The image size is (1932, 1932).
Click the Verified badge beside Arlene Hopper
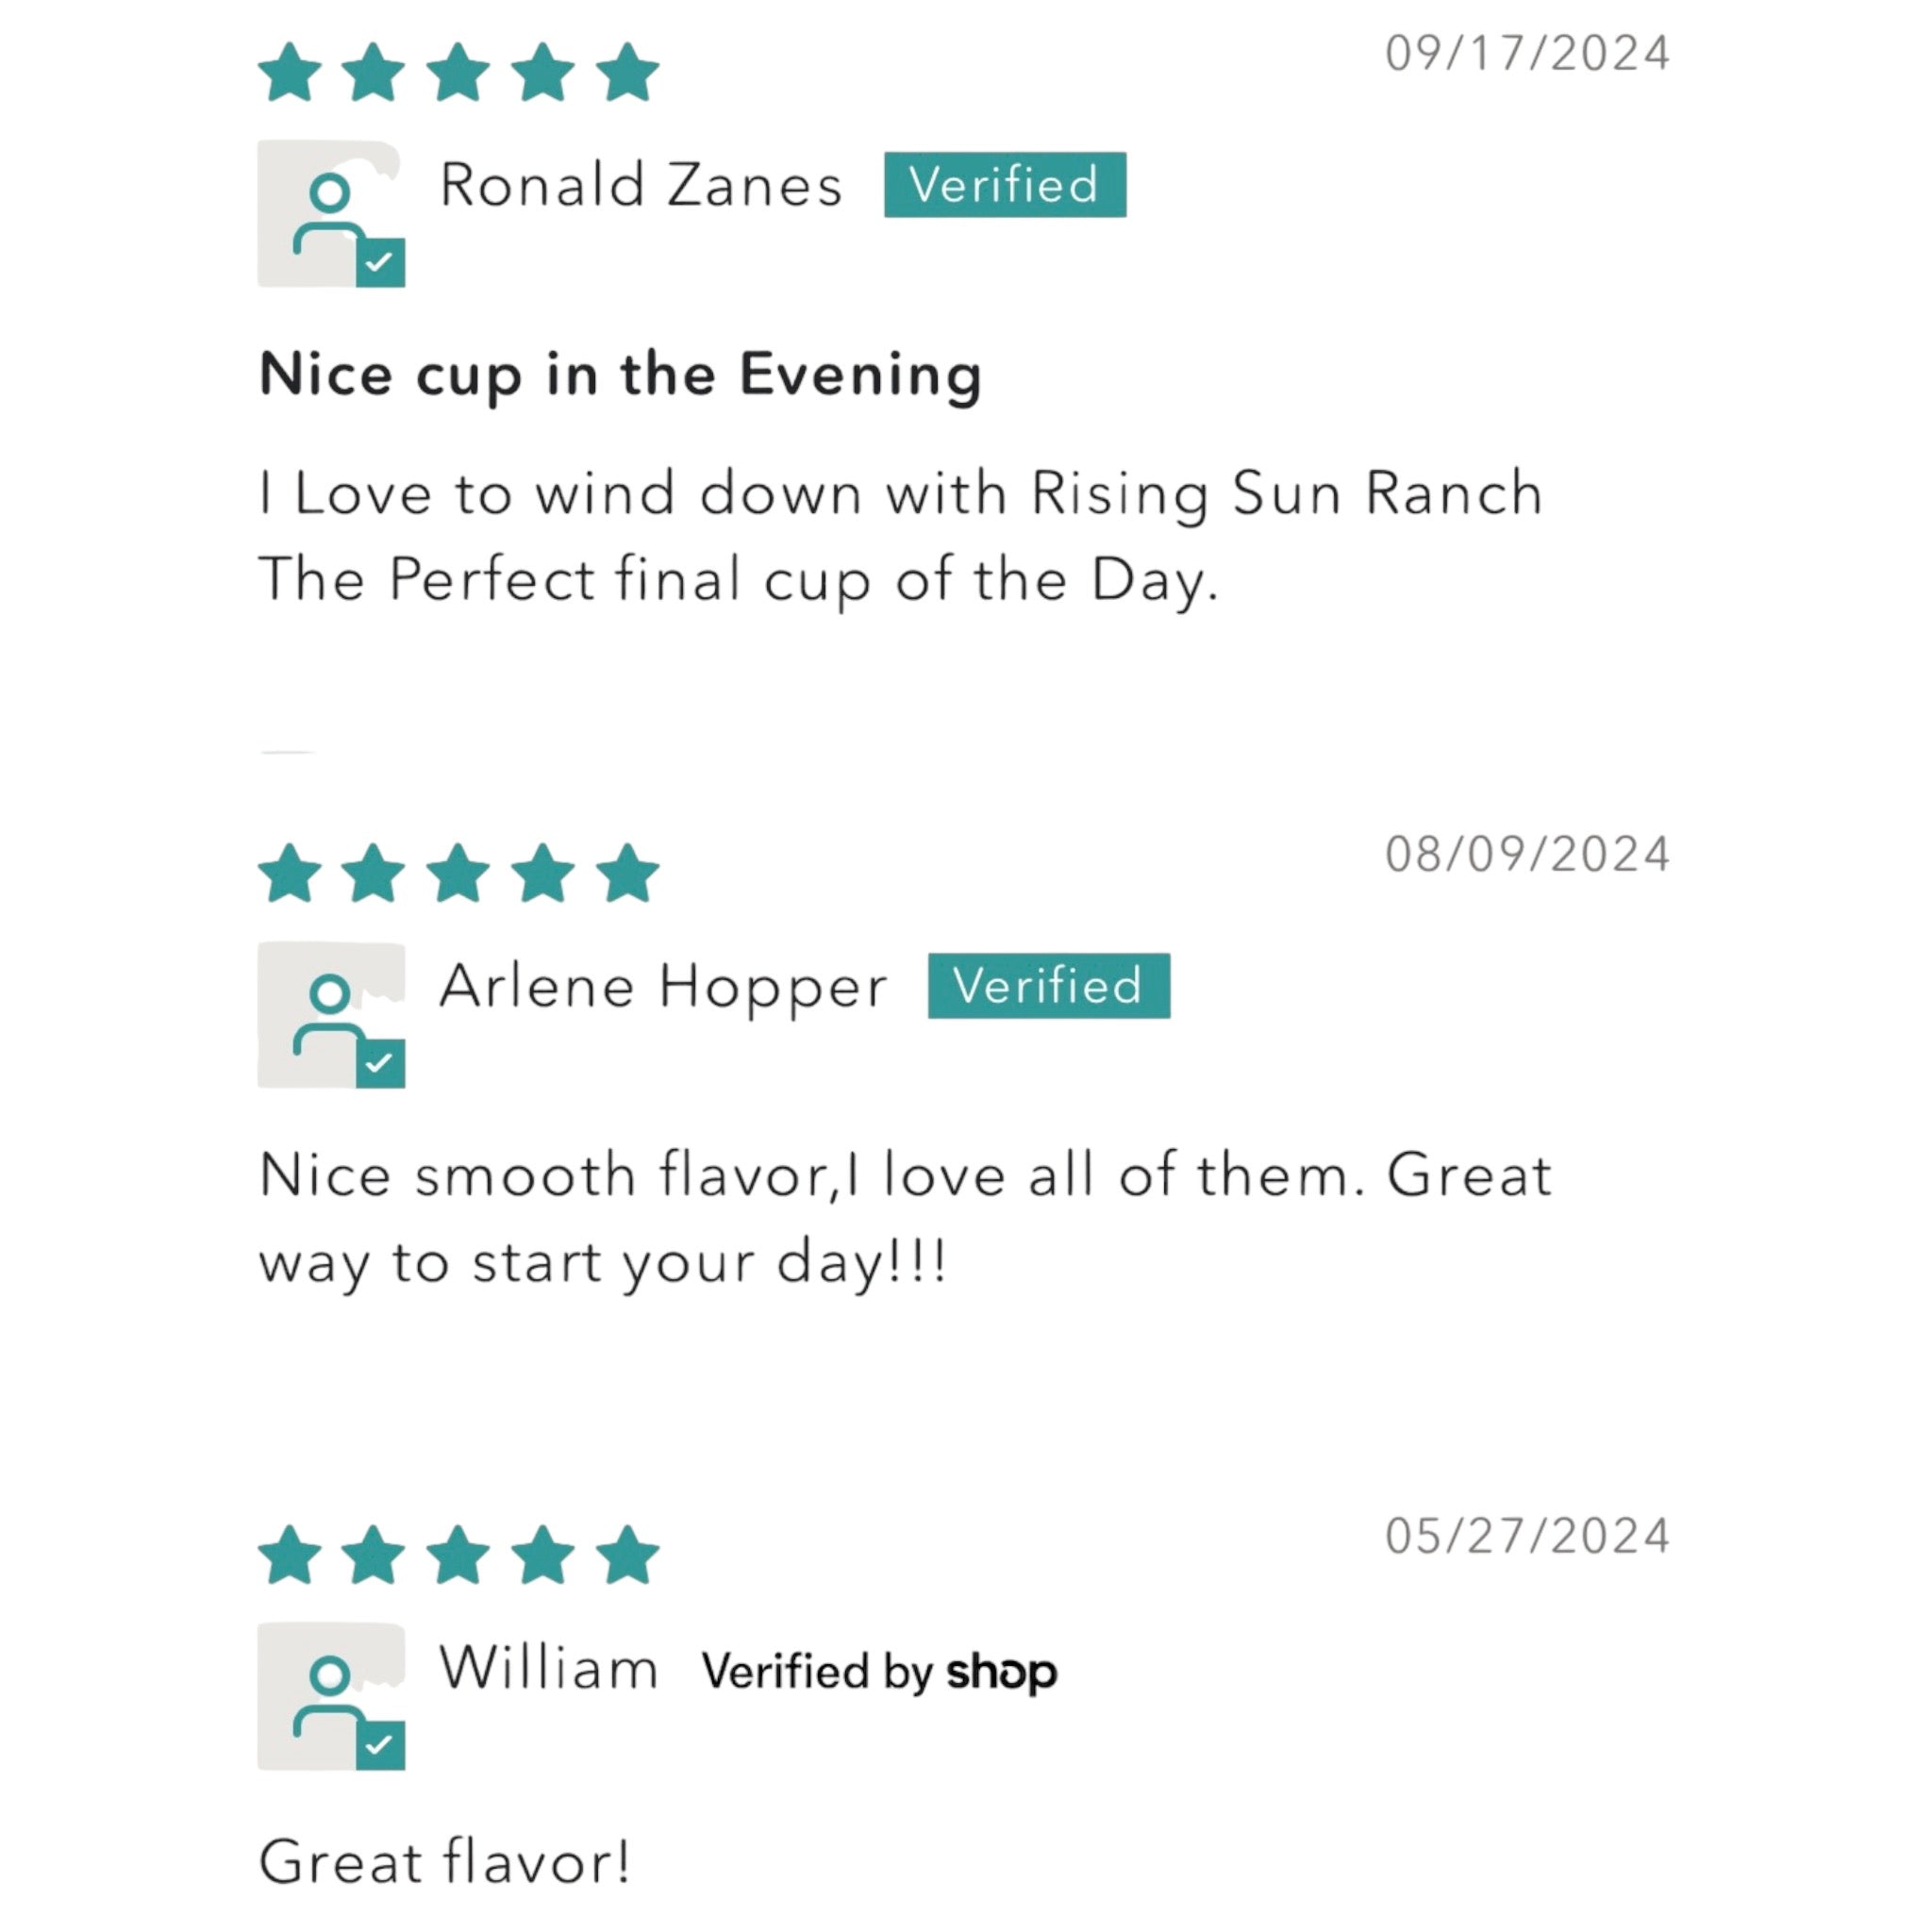click(x=1048, y=986)
